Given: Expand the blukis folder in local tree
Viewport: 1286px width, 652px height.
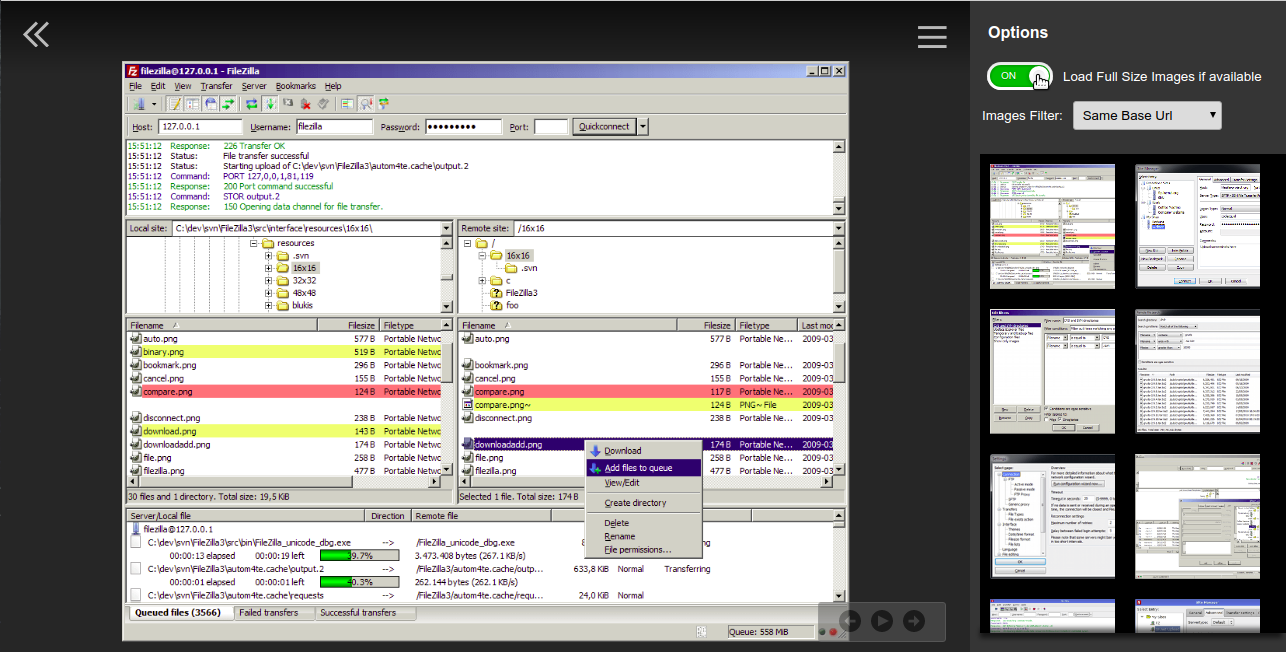Looking at the screenshot, I should pyautogui.click(x=269, y=306).
